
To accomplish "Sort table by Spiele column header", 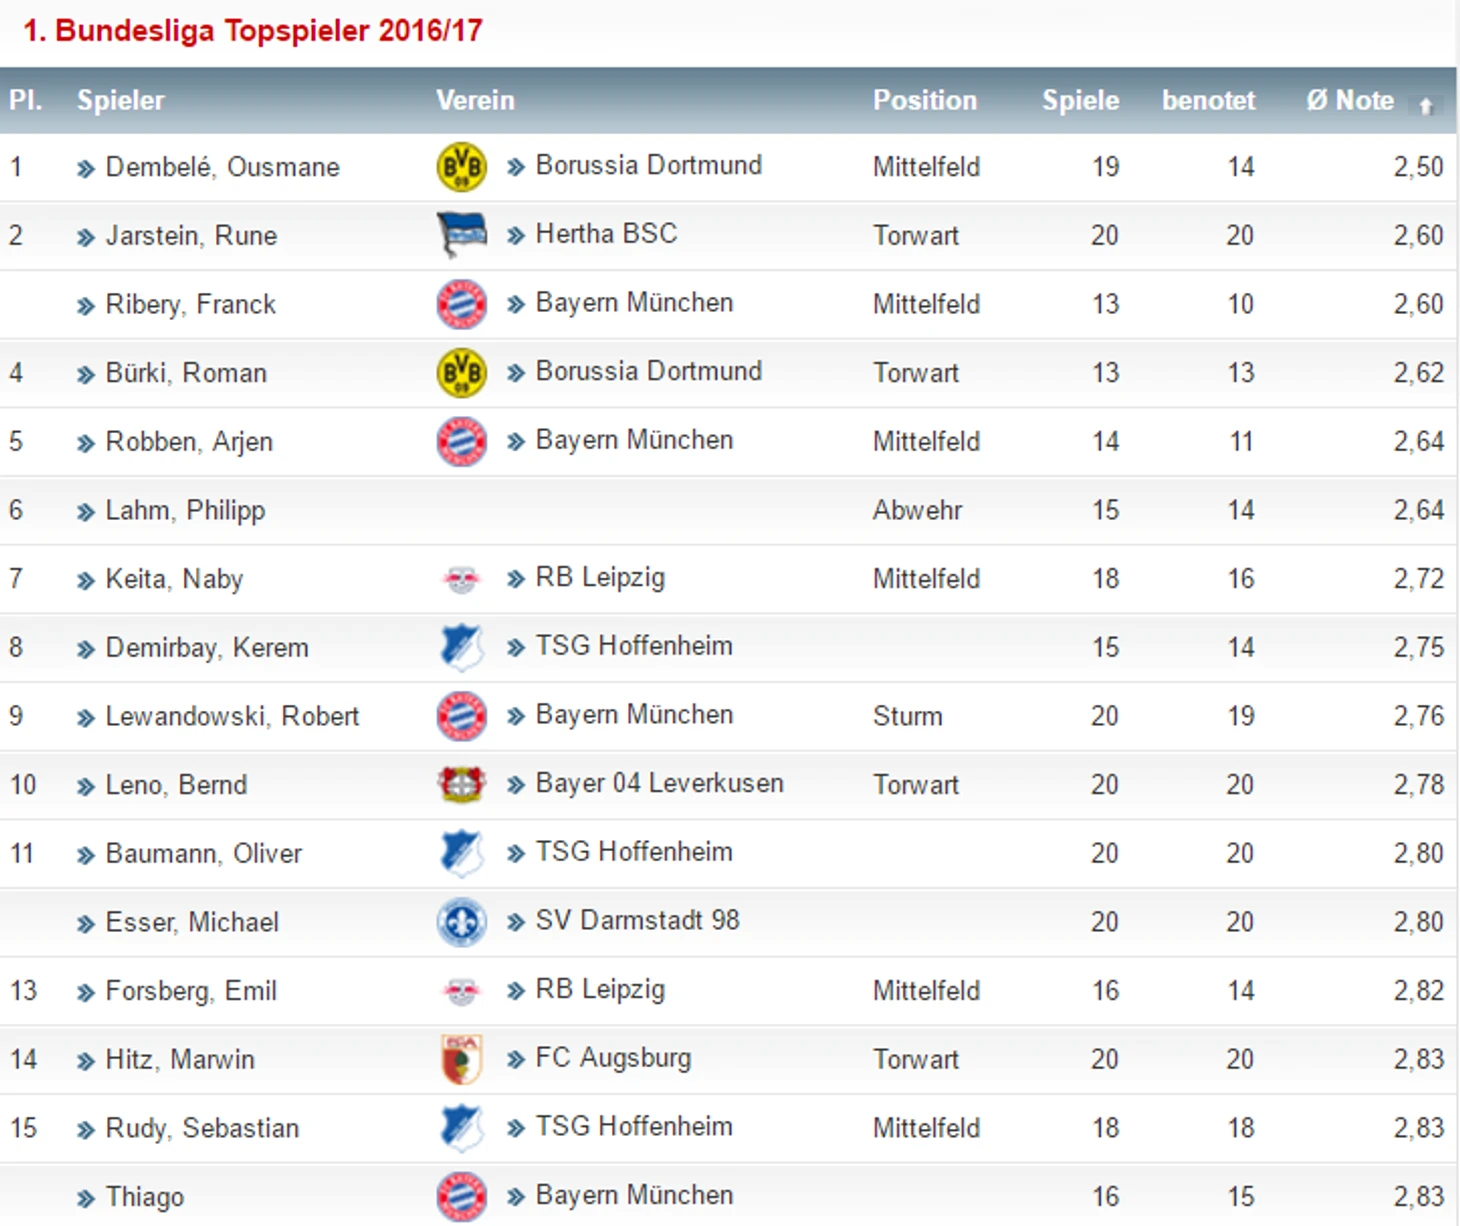I will point(1080,100).
